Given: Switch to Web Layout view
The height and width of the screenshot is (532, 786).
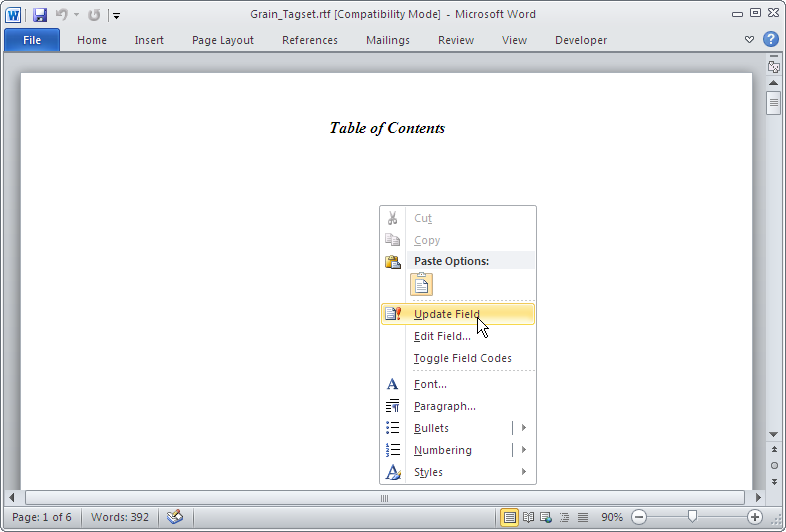Looking at the screenshot, I should [546, 517].
